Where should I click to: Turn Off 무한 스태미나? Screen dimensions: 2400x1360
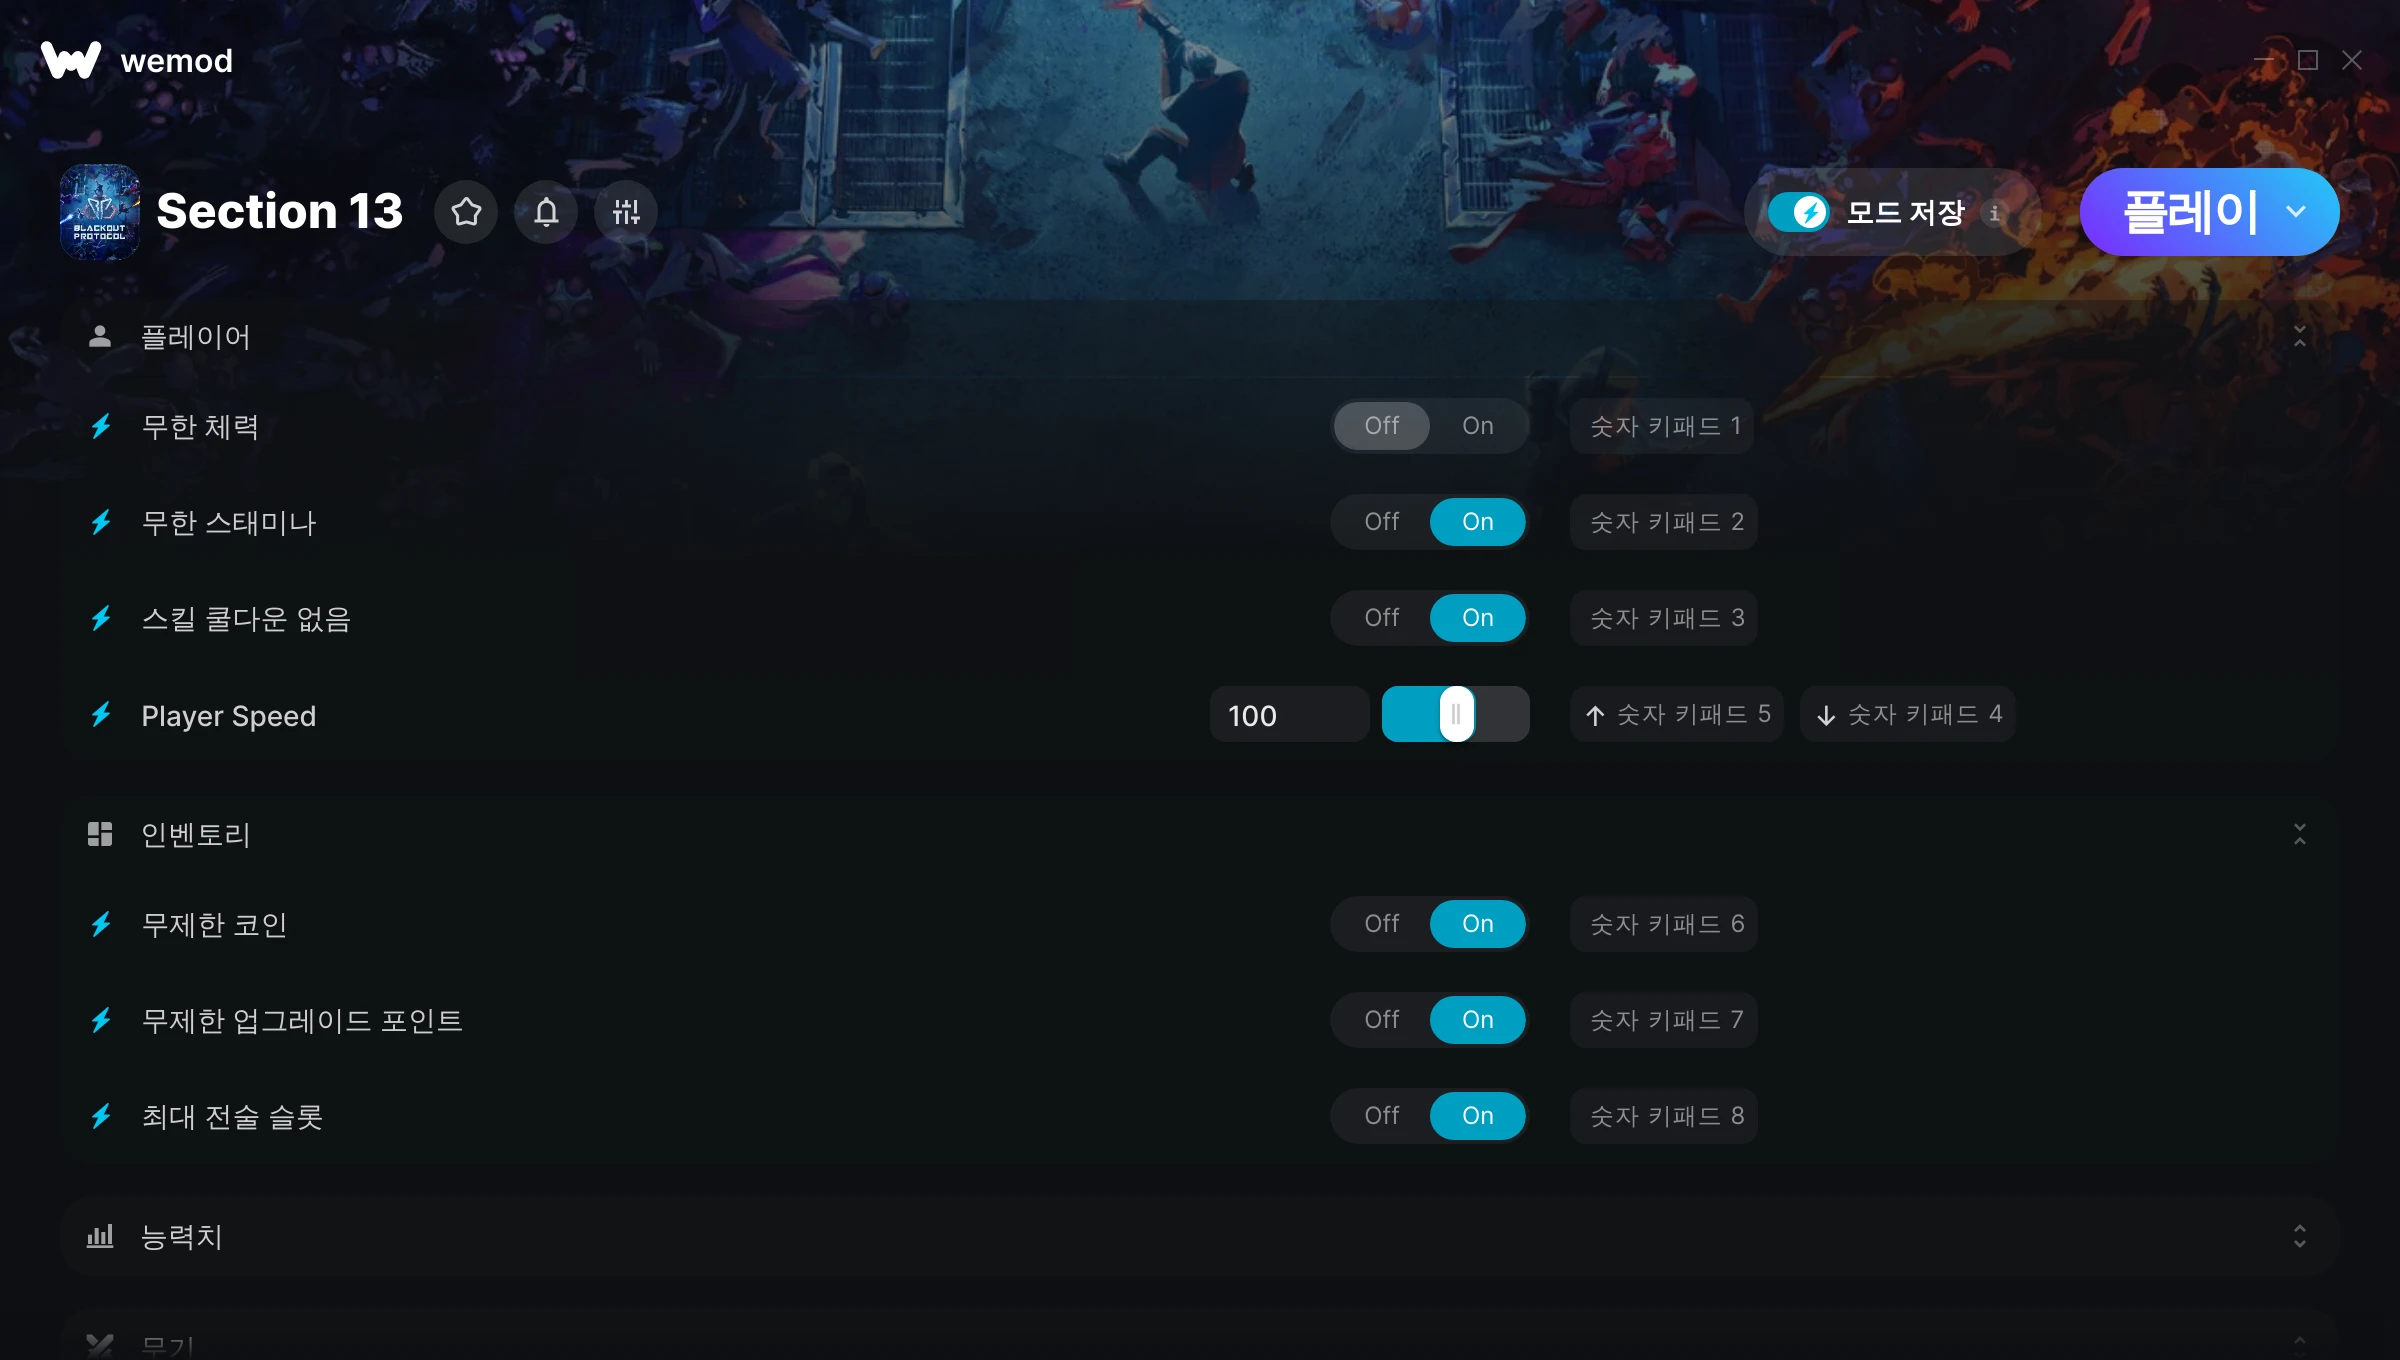pyautogui.click(x=1382, y=522)
